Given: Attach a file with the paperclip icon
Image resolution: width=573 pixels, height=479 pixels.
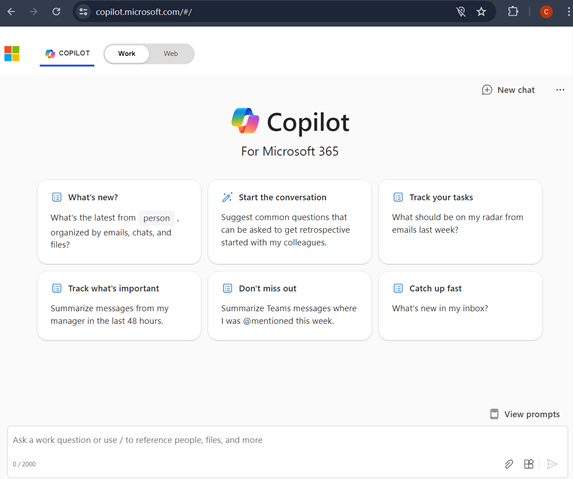Looking at the screenshot, I should 509,464.
